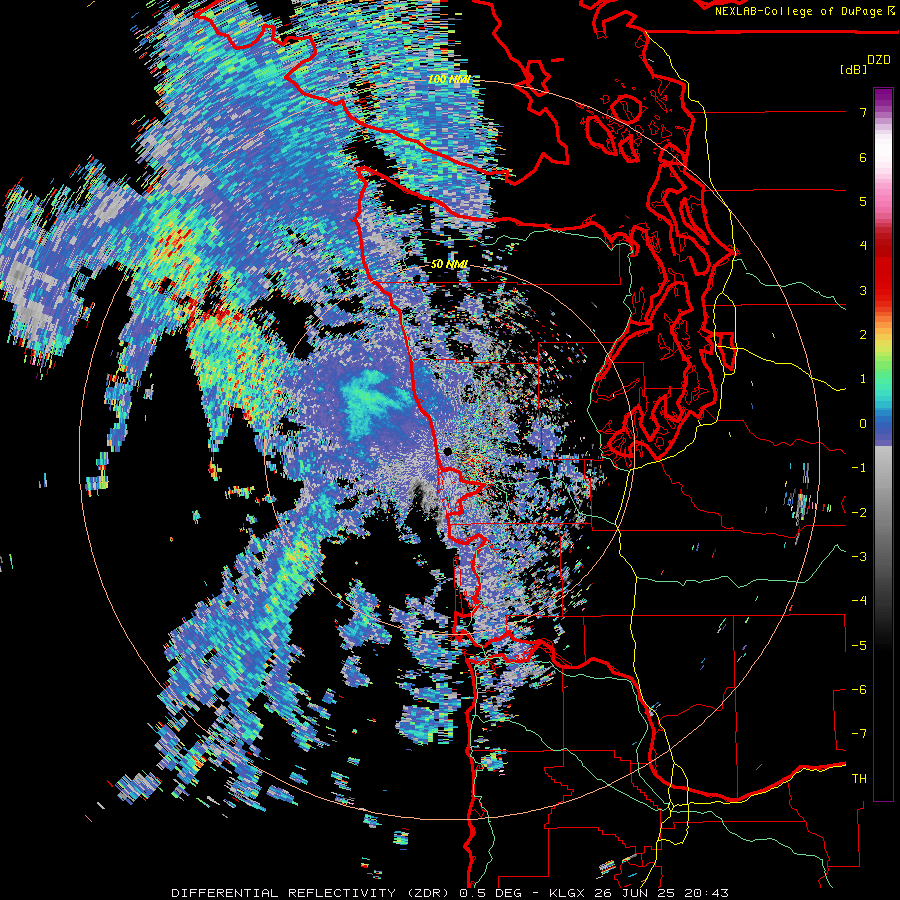Screen dimensions: 900x900
Task: Click the NEXLAB-College of DuPage label
Action: click(x=800, y=11)
